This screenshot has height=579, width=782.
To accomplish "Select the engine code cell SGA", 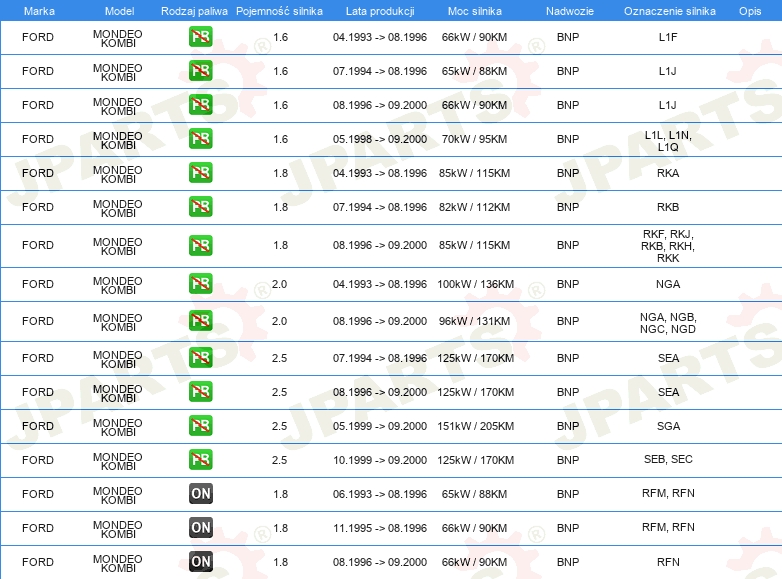I will (x=668, y=426).
